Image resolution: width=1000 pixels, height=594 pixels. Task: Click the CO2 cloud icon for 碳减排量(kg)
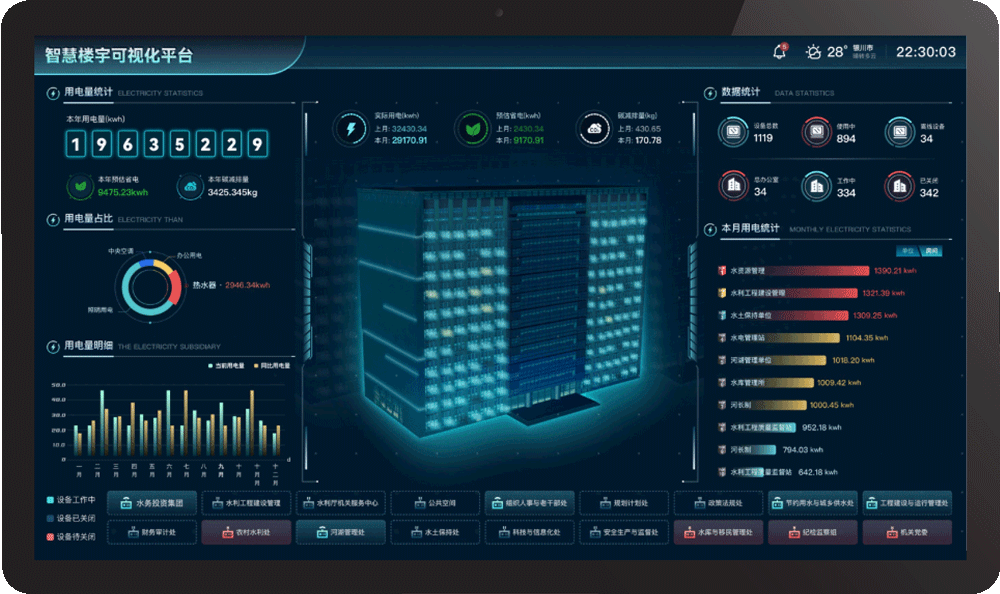[x=594, y=129]
